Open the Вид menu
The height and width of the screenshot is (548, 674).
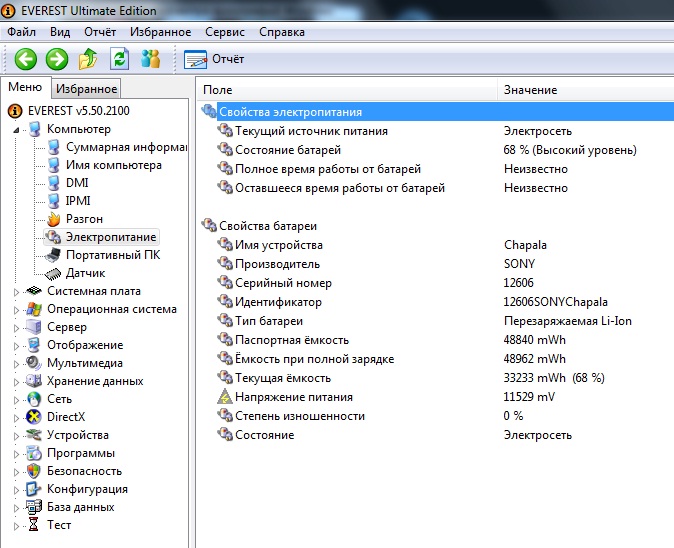[x=60, y=32]
